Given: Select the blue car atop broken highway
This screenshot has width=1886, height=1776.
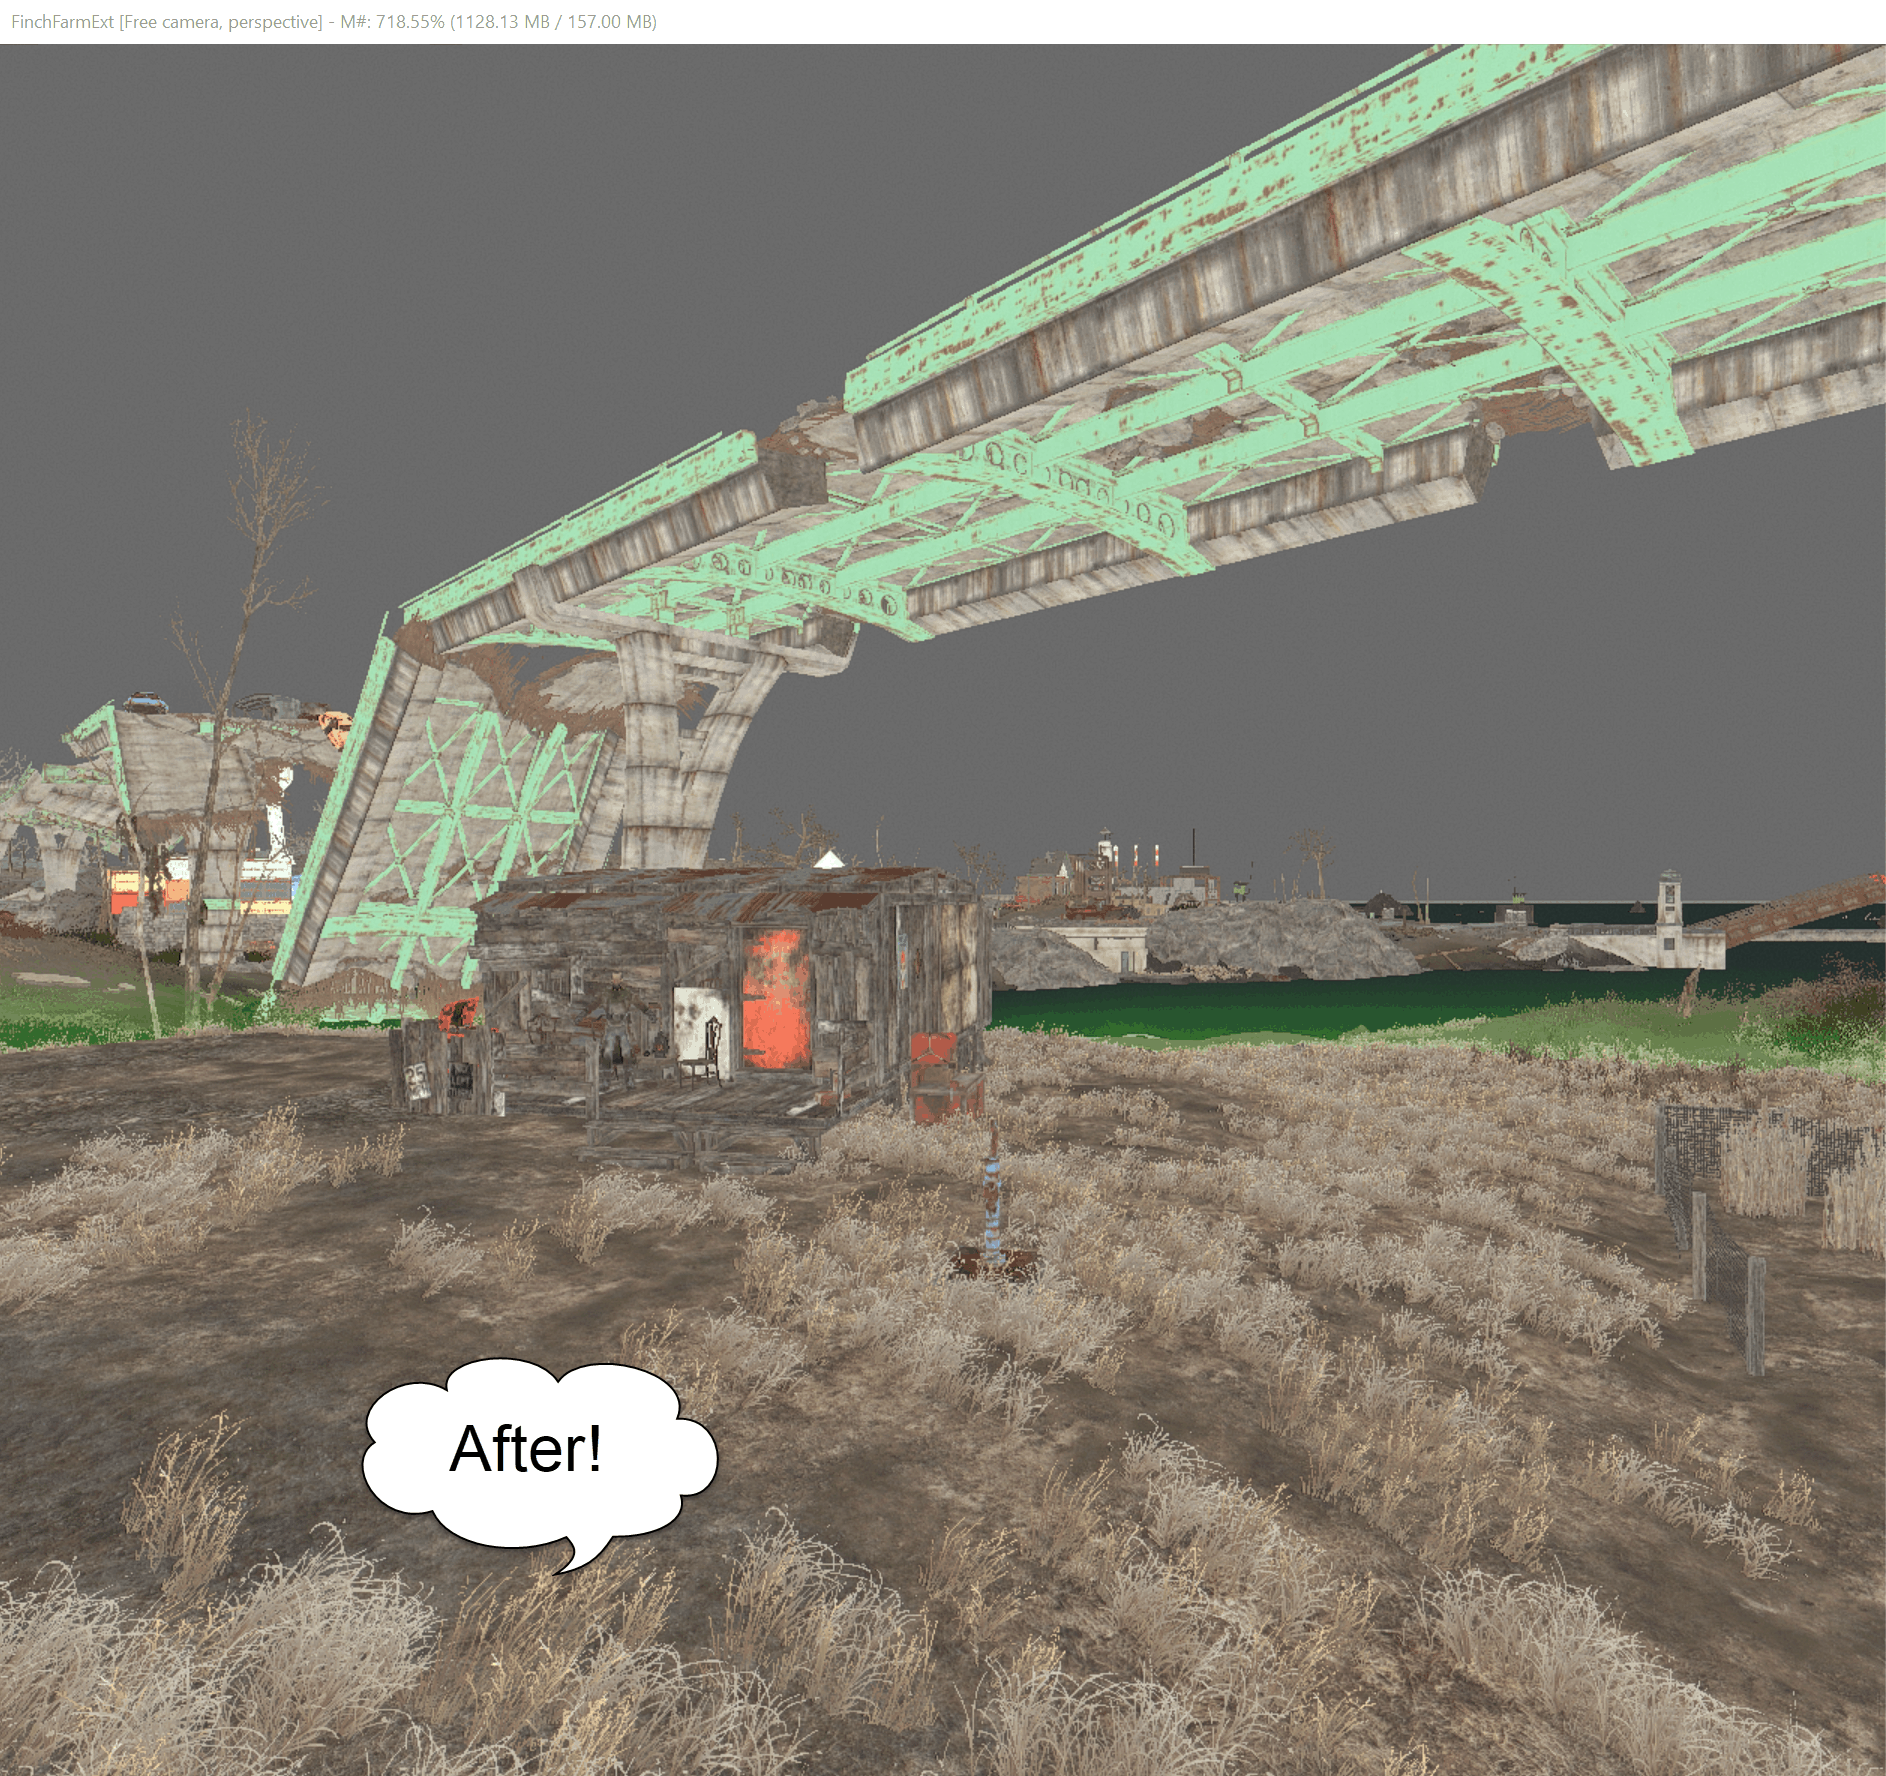Looking at the screenshot, I should click(x=148, y=704).
